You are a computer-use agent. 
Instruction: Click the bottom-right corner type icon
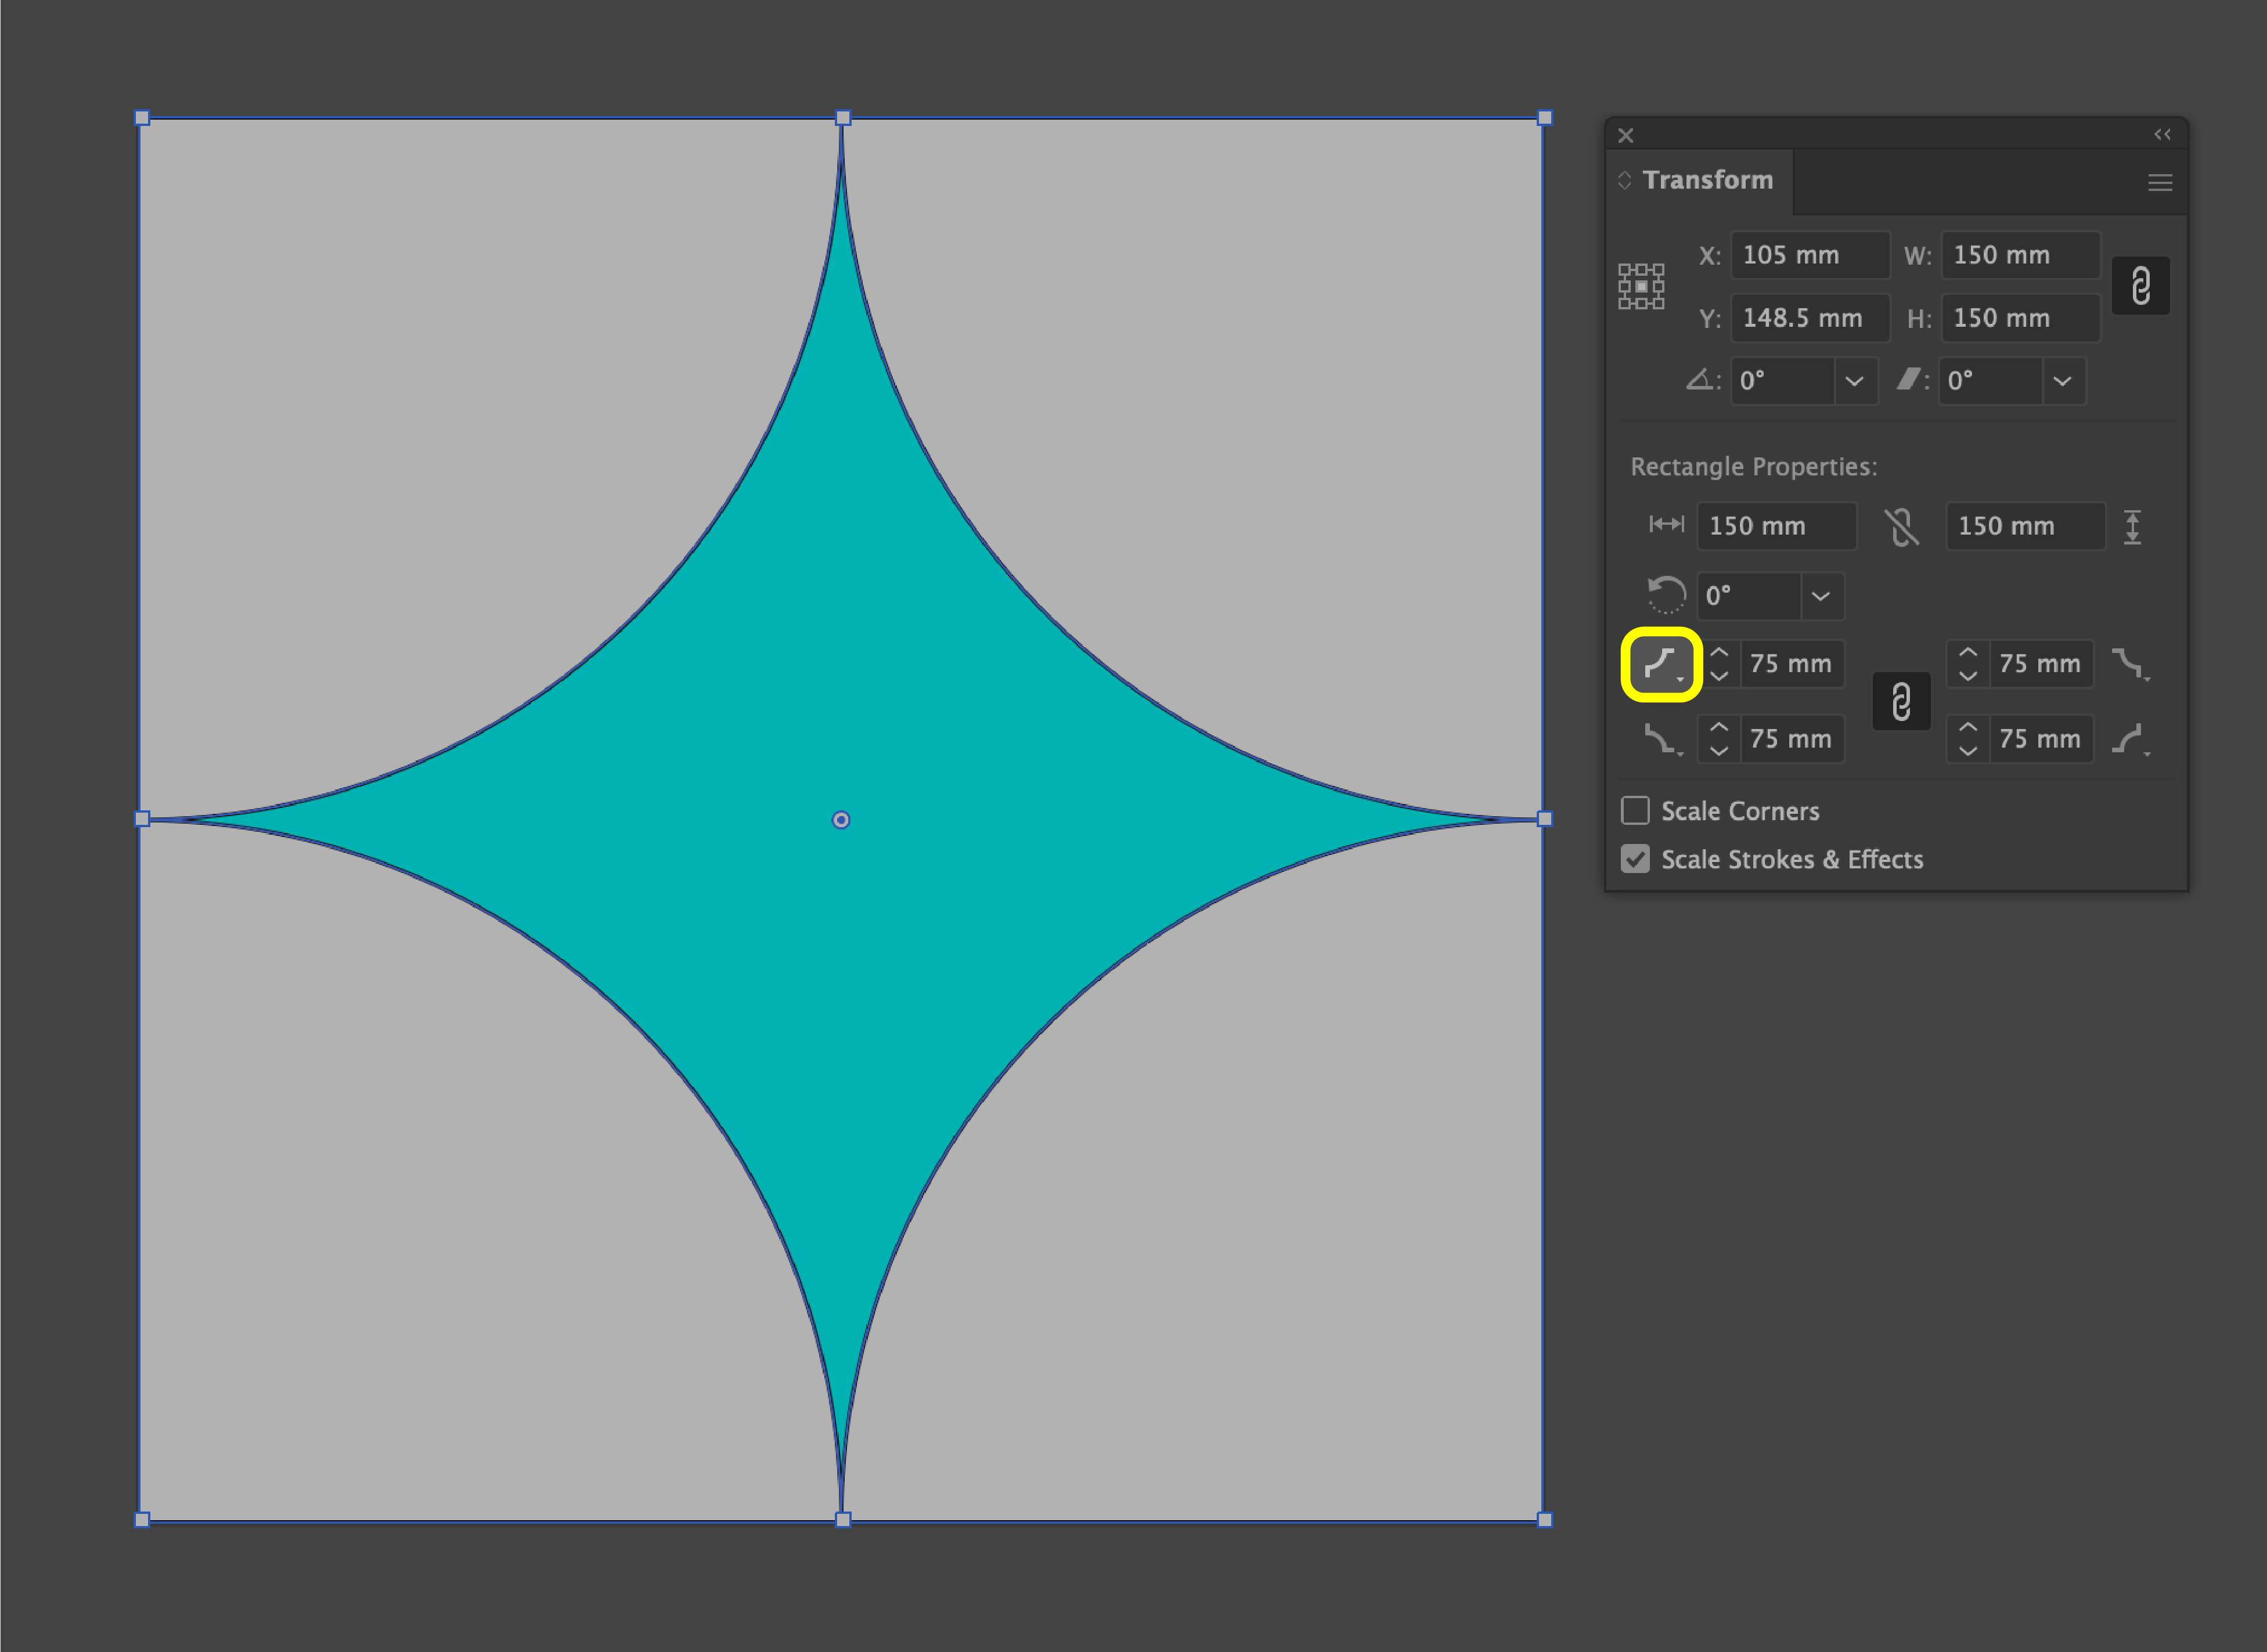pyautogui.click(x=2129, y=740)
